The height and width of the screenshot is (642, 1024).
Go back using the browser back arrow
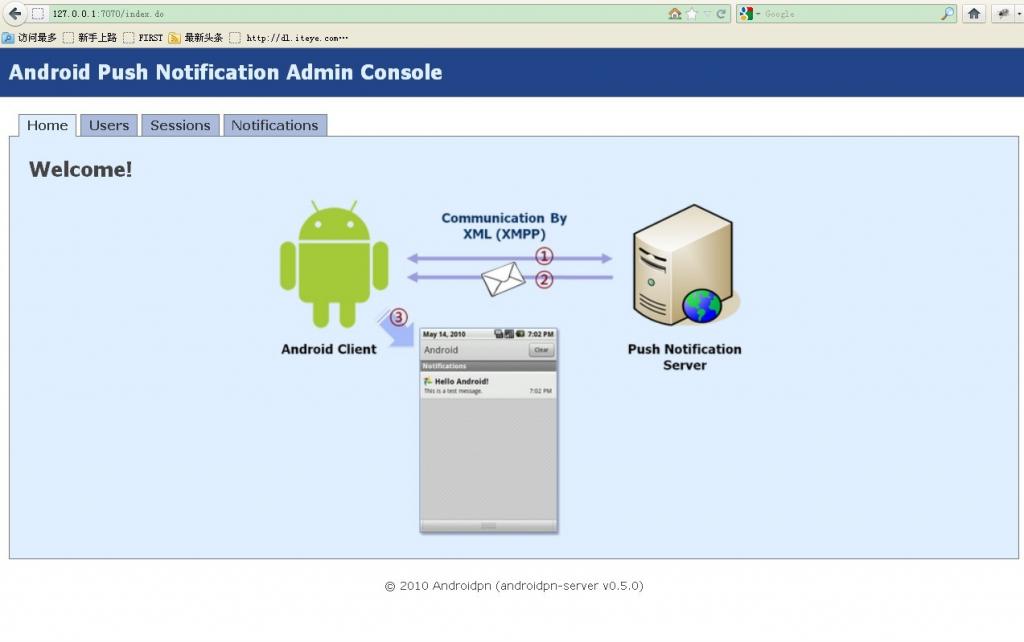(14, 13)
